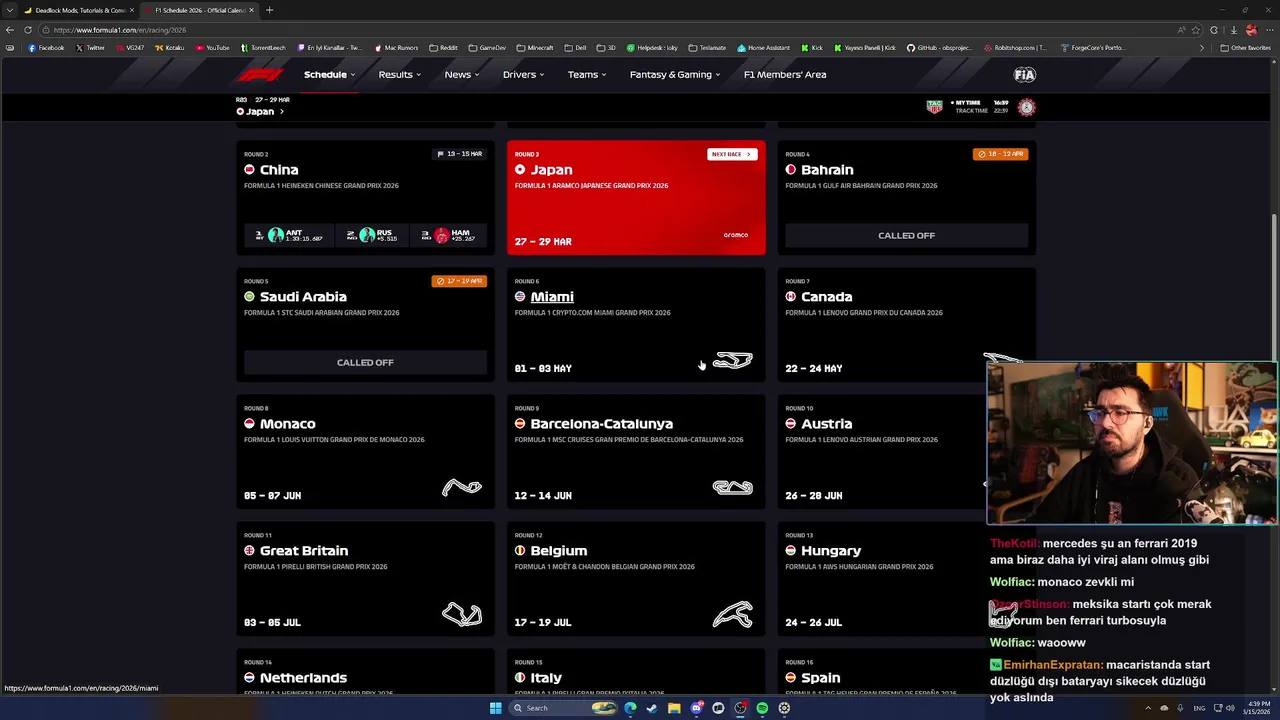Launch Microsoft Edge from the taskbar
Viewport: 1280px width, 720px height.
pos(630,708)
